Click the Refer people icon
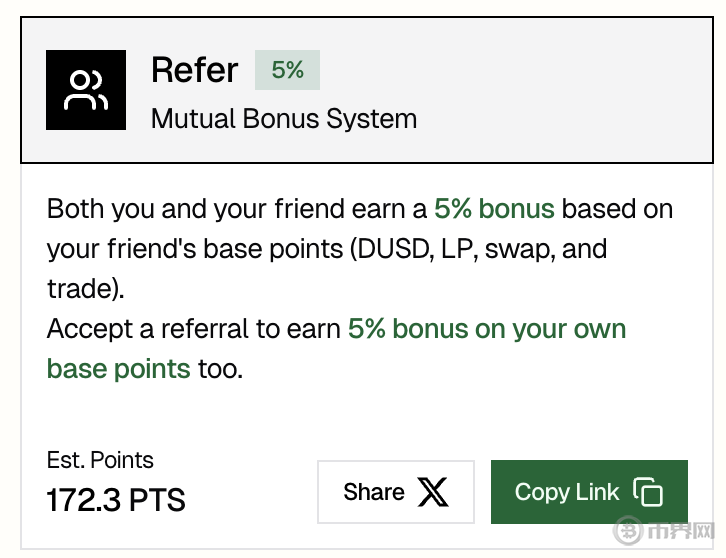 point(86,90)
